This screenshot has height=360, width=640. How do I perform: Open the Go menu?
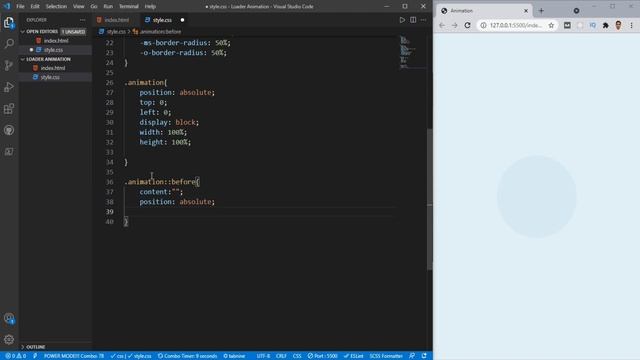pos(94,7)
